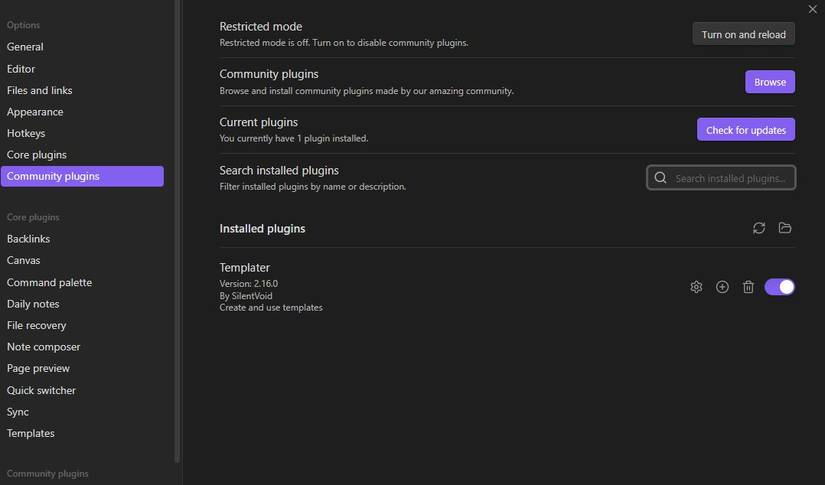825x485 pixels.
Task: Open Templater plugin options gear icon
Action: (x=696, y=287)
